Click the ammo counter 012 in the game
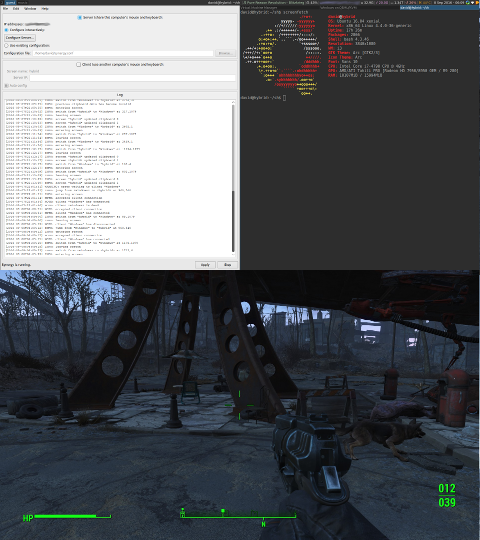The height and width of the screenshot is (540, 480). point(447,488)
